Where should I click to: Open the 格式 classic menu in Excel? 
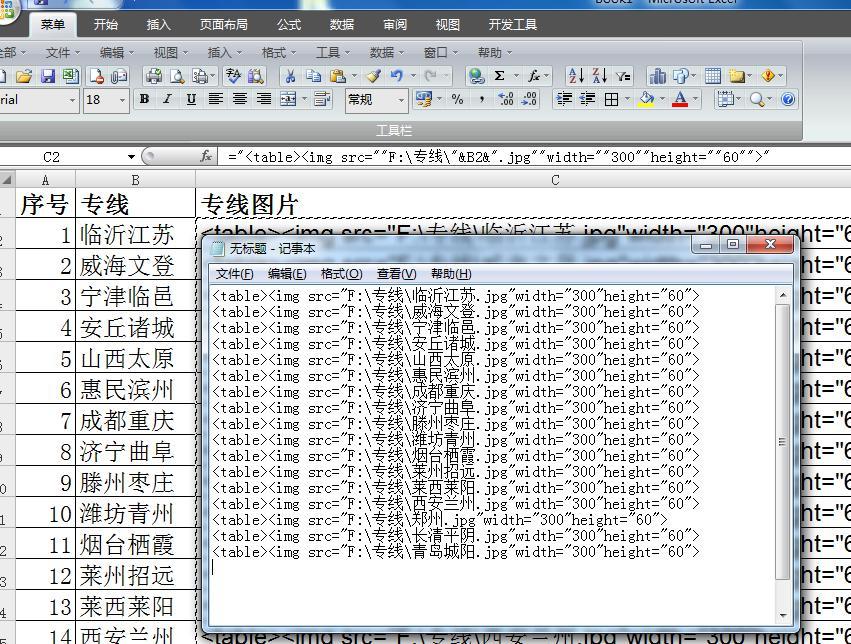[x=278, y=53]
